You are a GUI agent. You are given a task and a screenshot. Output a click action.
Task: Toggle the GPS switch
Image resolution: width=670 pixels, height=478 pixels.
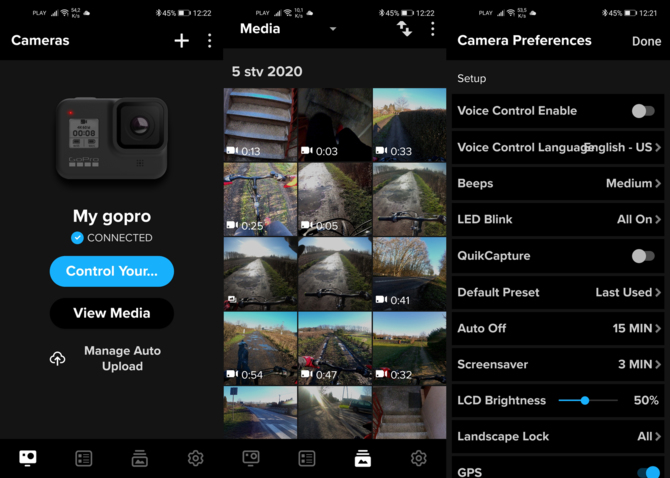[x=649, y=472]
